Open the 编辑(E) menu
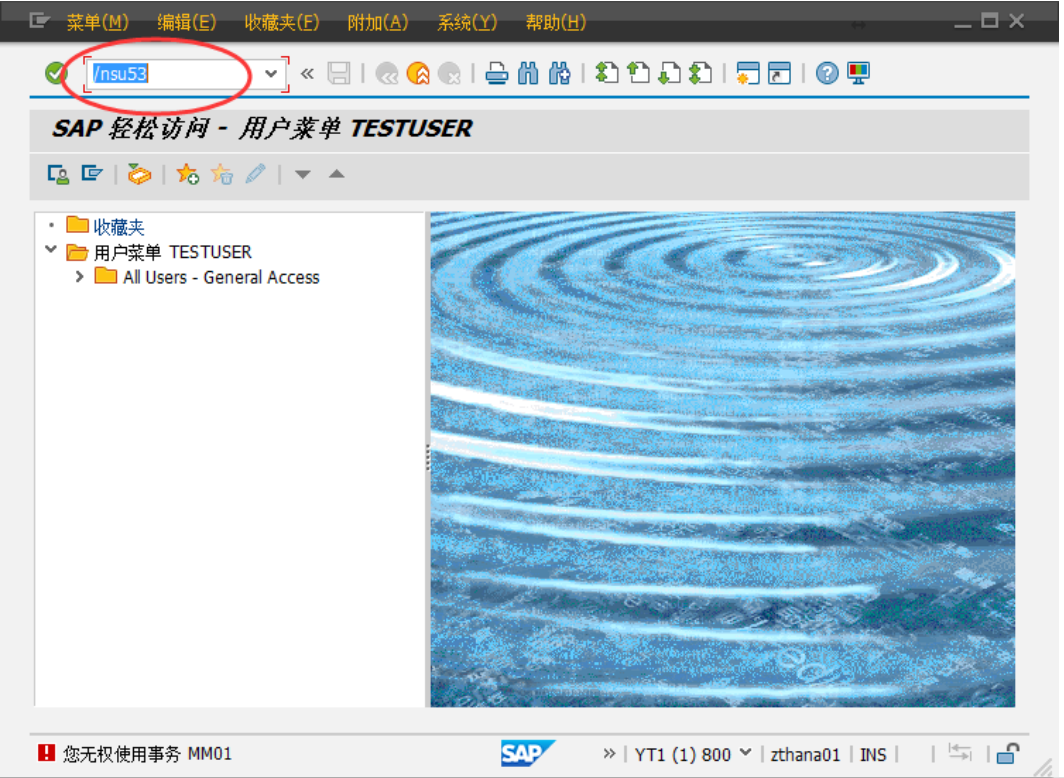Viewport: 1064px width, 778px height. tap(187, 22)
